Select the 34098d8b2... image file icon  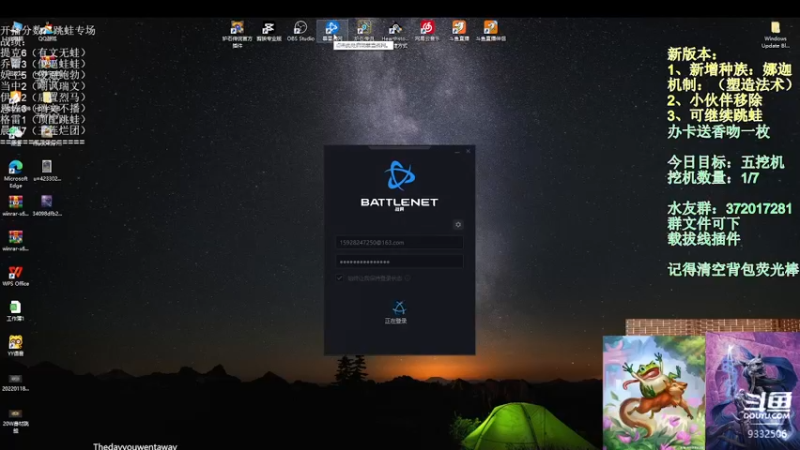point(47,206)
